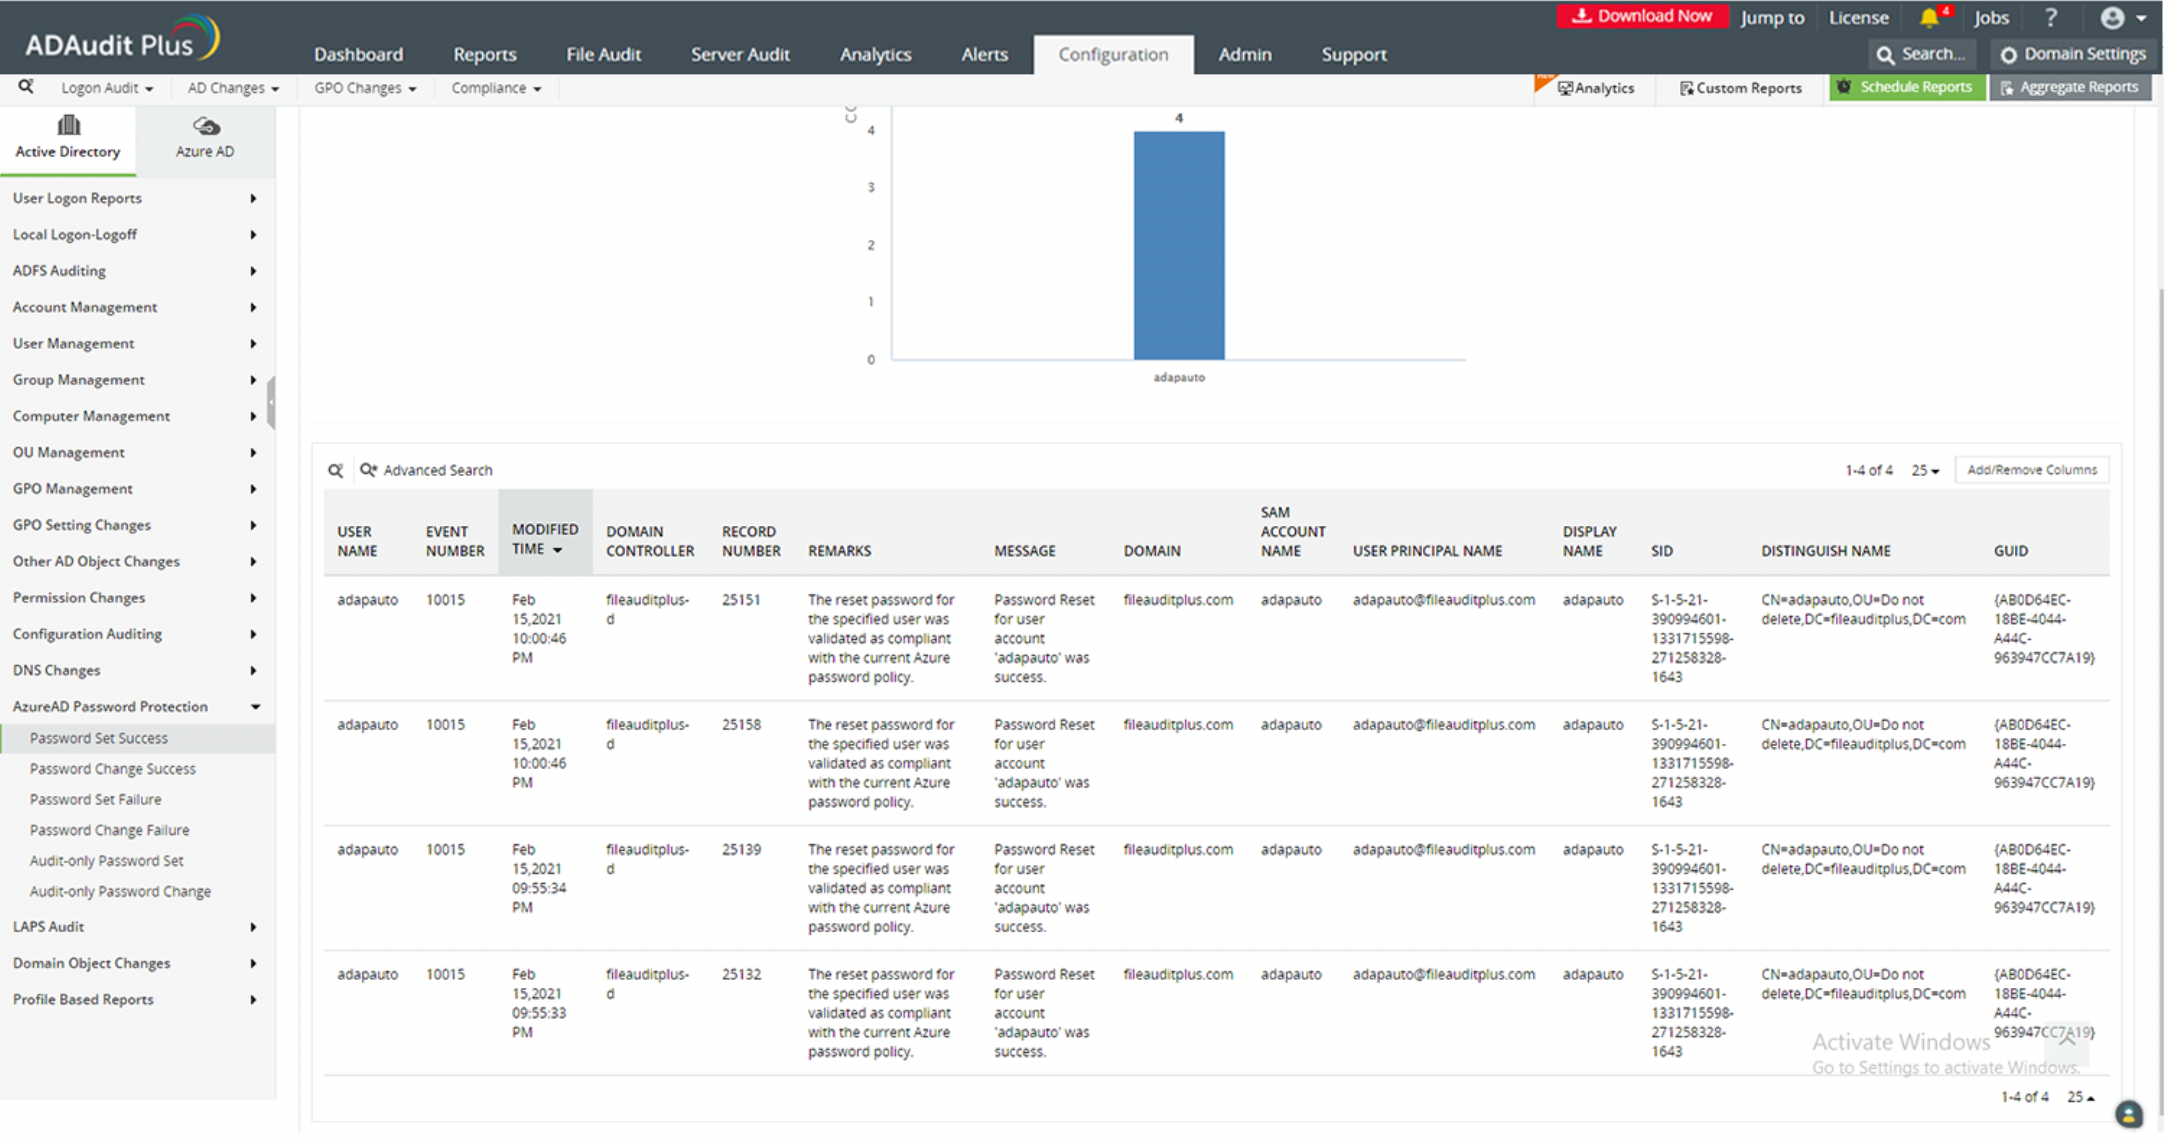Viewport: 2166px width, 1140px height.
Task: Collapse the left sidebar panel handle
Action: [x=271, y=401]
